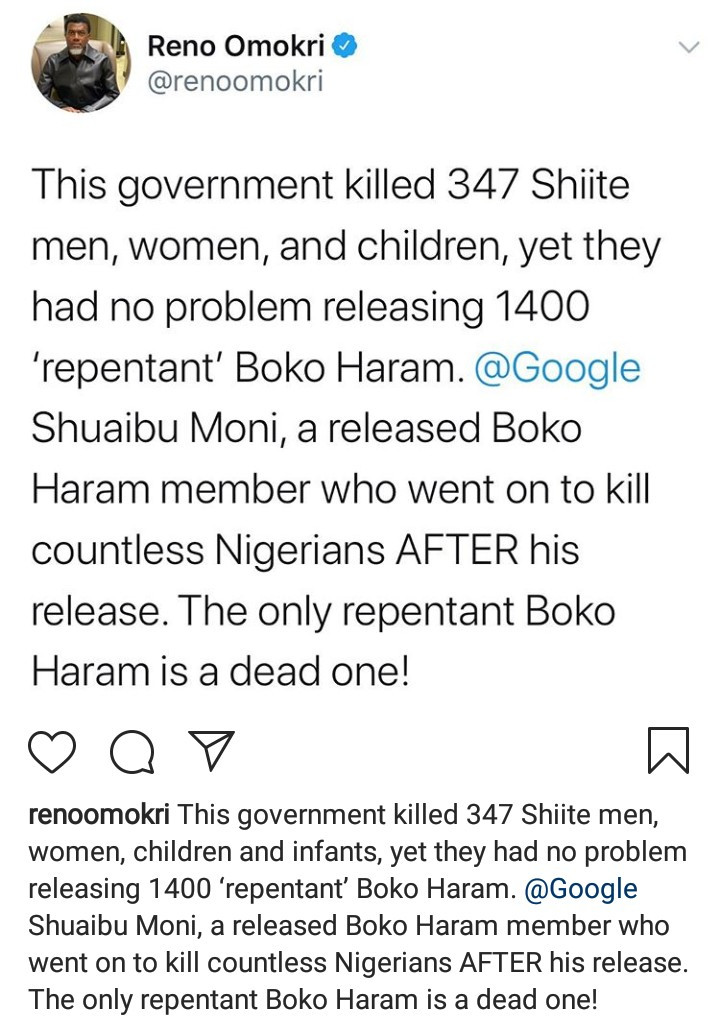Click the tweet's first line "This government killed 347 Shiite"
Image resolution: width=720 pixels, height=1023 pixels.
coord(330,185)
